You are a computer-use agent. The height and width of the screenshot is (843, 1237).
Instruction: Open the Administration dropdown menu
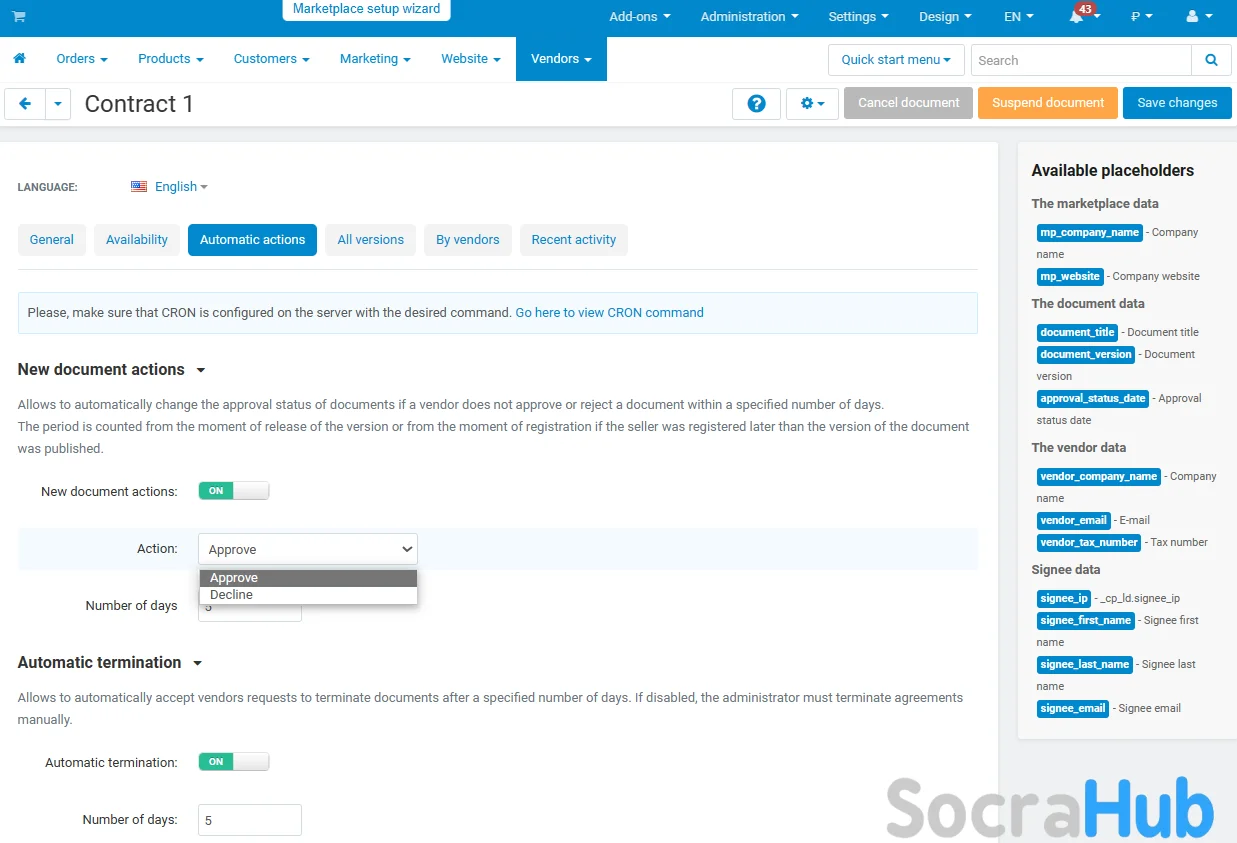(x=750, y=17)
